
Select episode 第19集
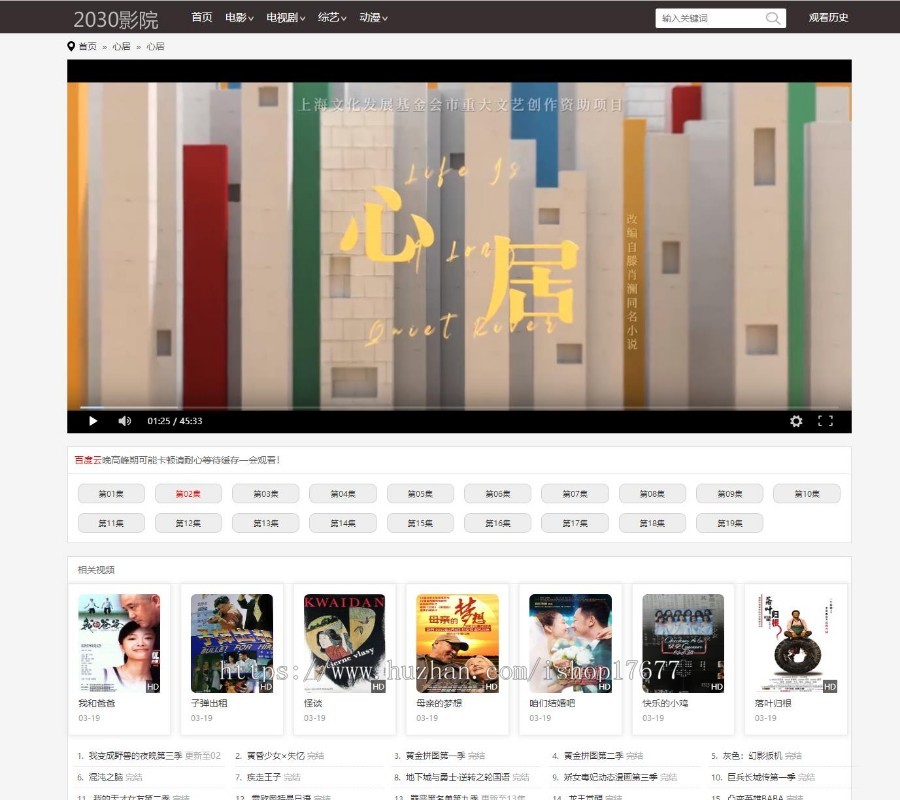click(x=730, y=523)
